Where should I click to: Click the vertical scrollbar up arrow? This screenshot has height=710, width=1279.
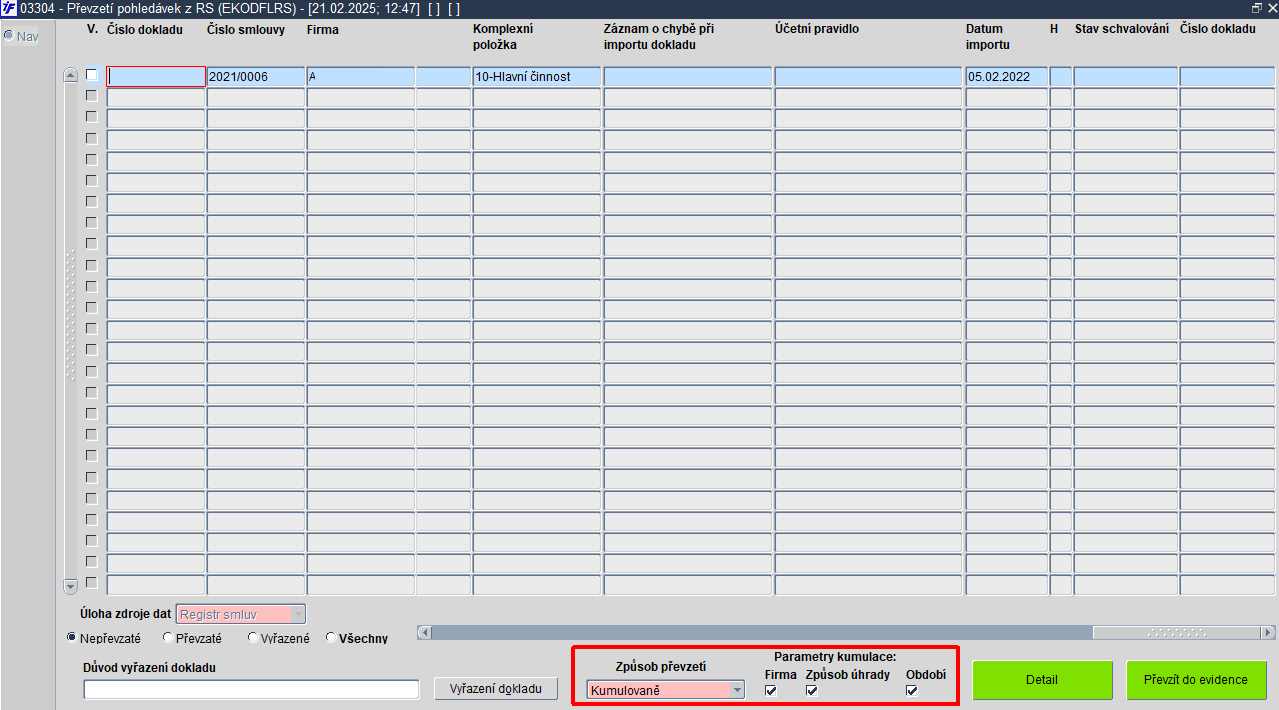[70, 75]
